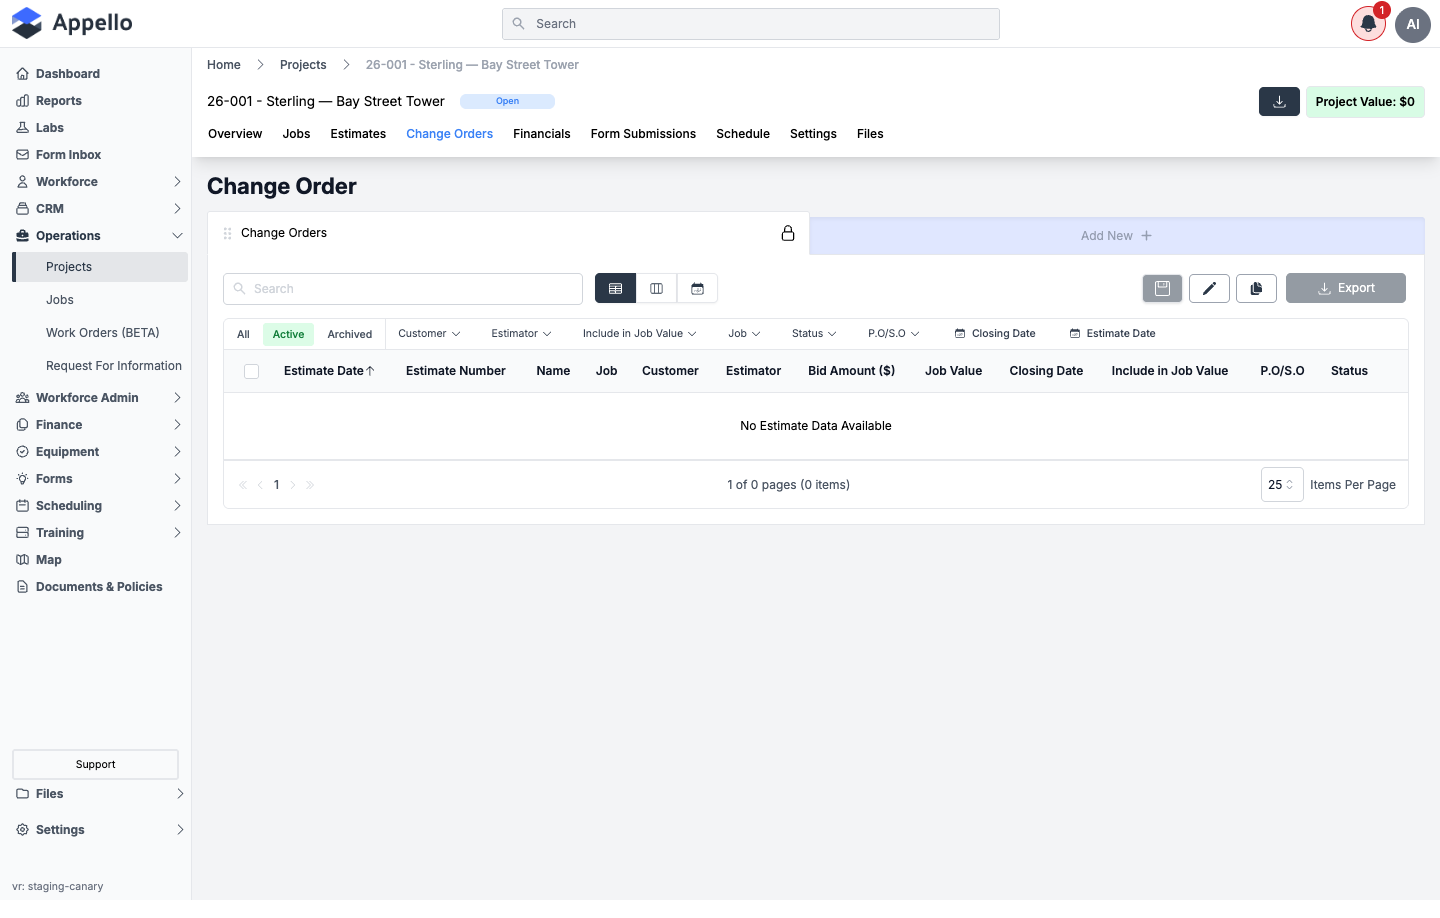Click the Scheduling calendar icon in sidebar
The width and height of the screenshot is (1440, 918).
click(x=22, y=506)
